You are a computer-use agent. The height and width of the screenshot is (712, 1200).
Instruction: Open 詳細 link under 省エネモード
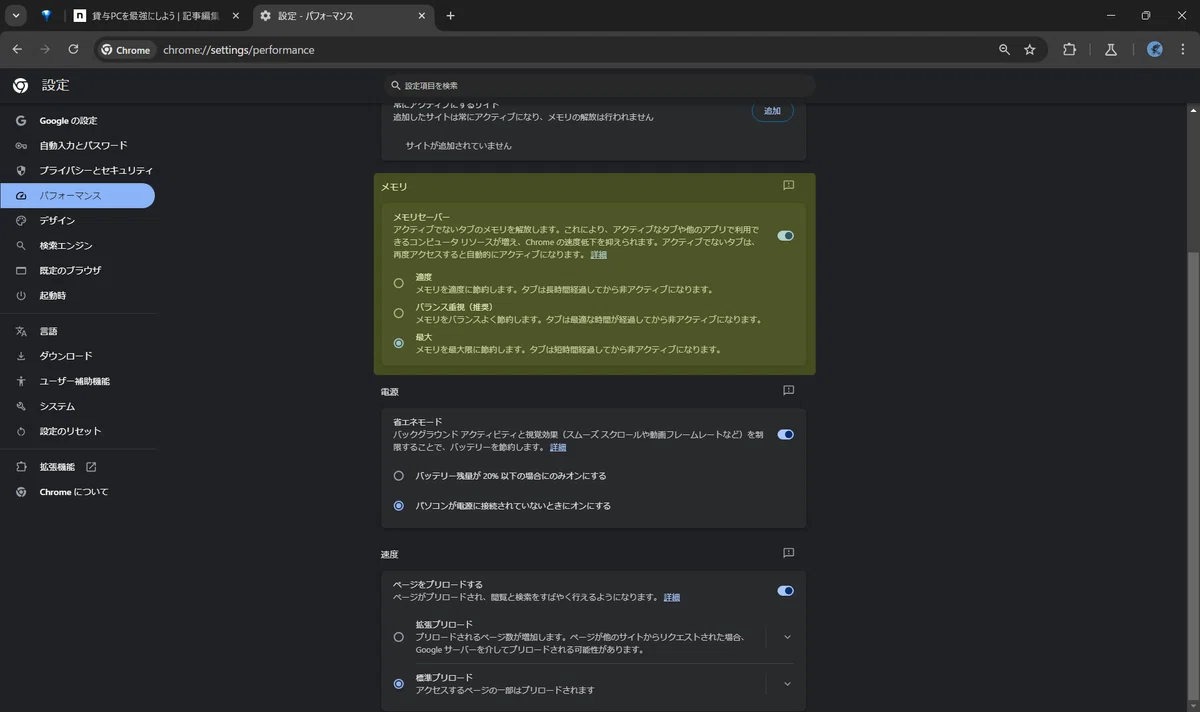[x=558, y=447]
